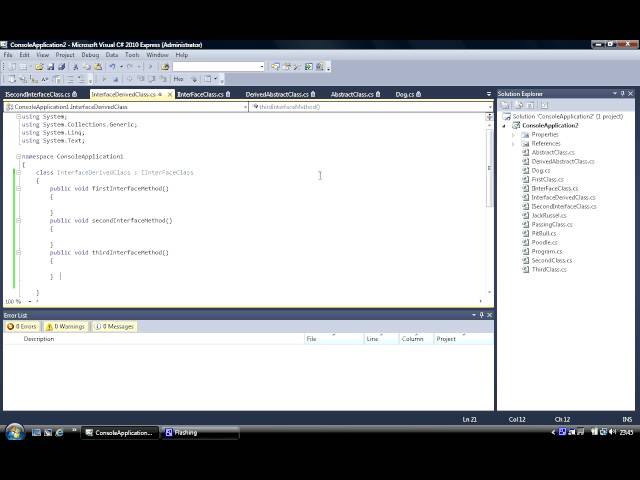640x480 pixels.
Task: Click the Open File toolbar icon
Action: click(x=39, y=67)
